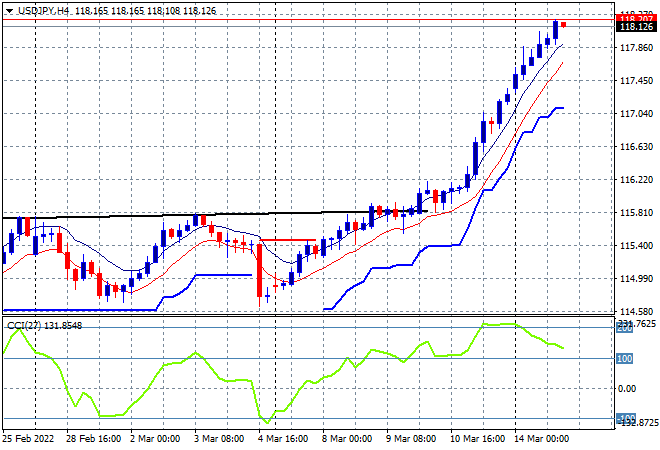Click the 3 Mar 08:00 time label
This screenshot has width=660, height=450.
[x=219, y=439]
